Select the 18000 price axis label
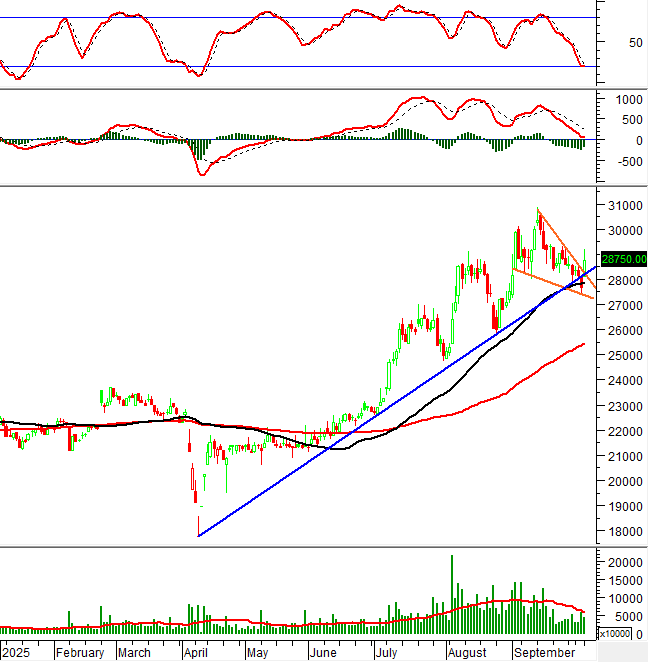 pyautogui.click(x=622, y=532)
